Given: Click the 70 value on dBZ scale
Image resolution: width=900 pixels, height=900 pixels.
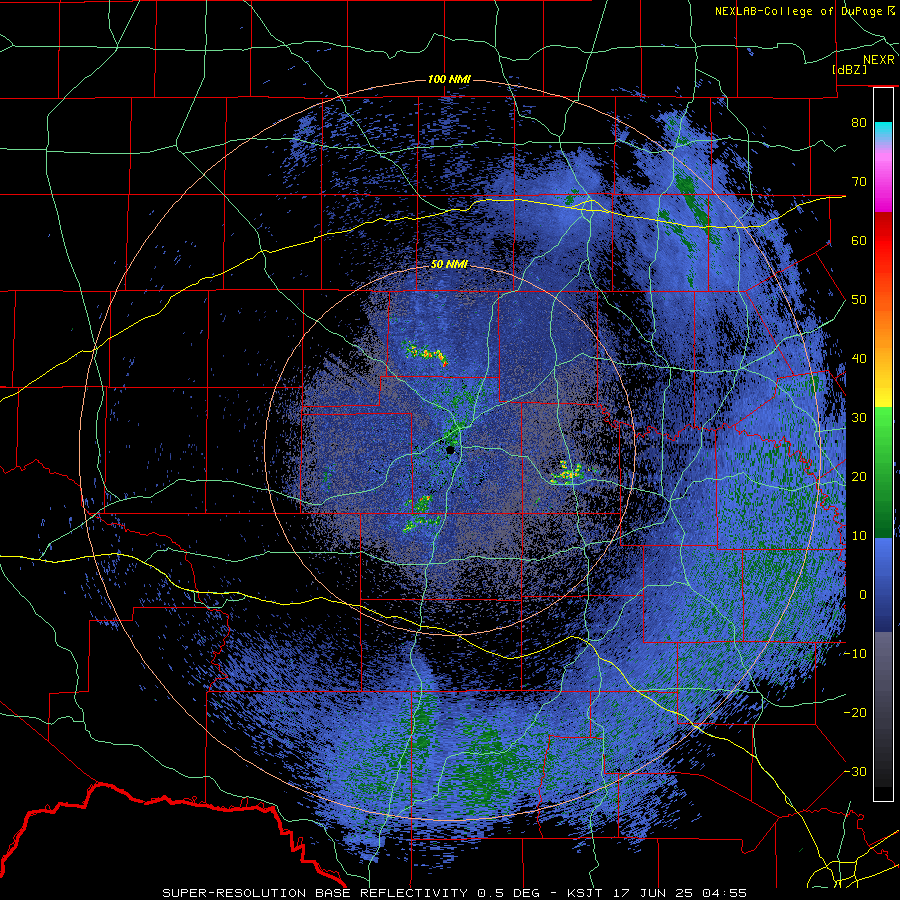Looking at the screenshot, I should click(x=859, y=181).
